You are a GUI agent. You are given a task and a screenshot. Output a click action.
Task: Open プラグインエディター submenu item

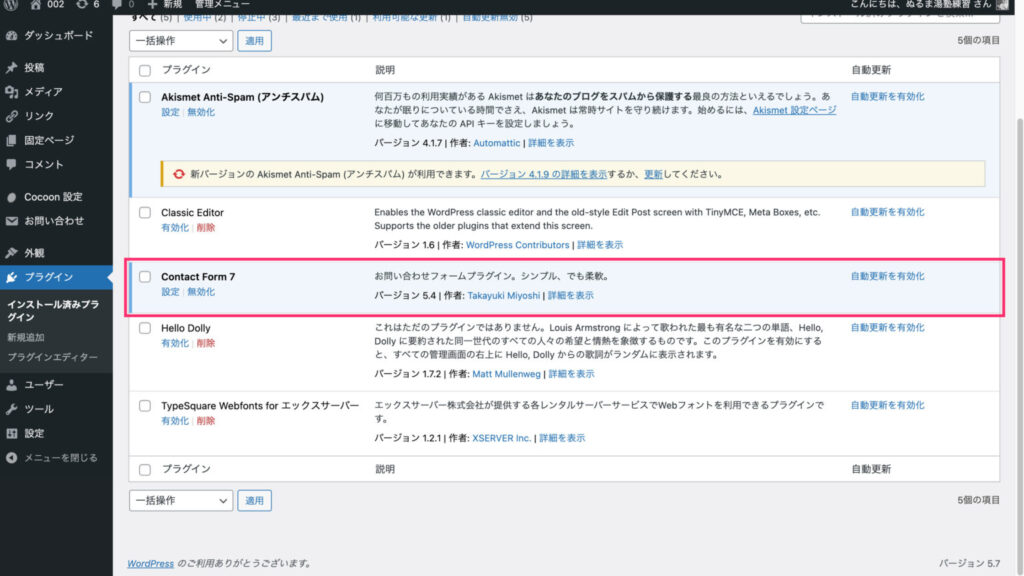[x=52, y=357]
